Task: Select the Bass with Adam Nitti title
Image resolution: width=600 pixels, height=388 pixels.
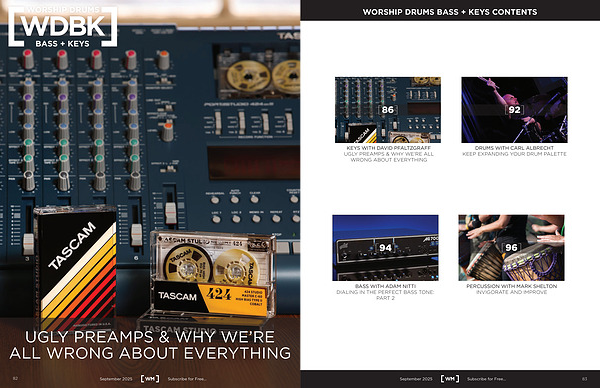Action: coord(385,286)
